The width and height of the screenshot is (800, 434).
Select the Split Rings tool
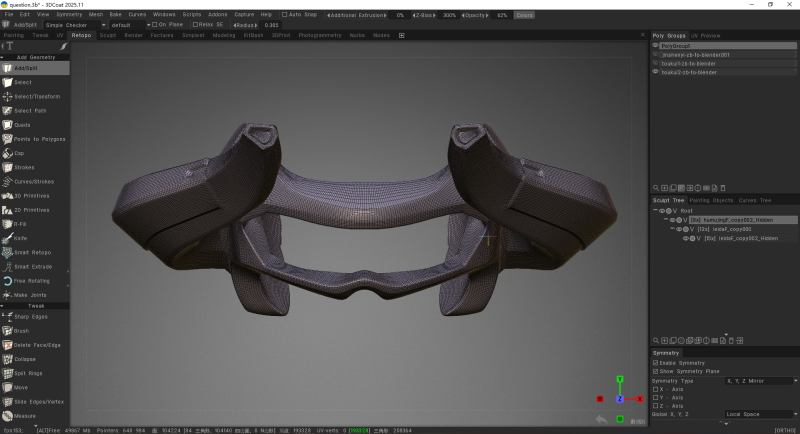click(x=28, y=372)
